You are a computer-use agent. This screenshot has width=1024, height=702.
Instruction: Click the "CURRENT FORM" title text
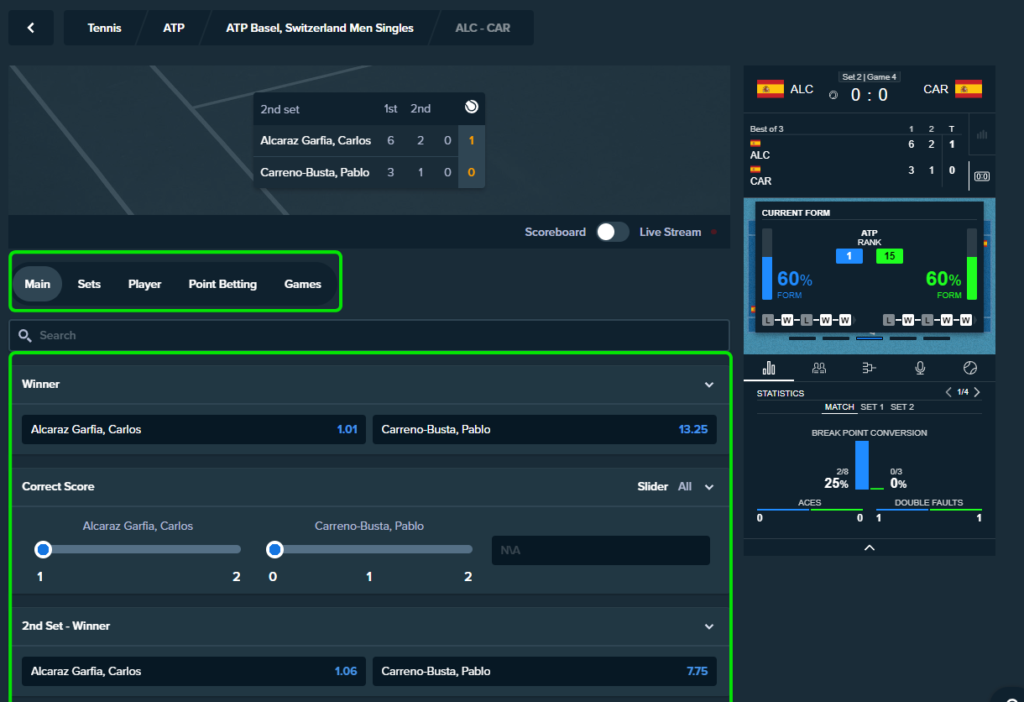[795, 213]
